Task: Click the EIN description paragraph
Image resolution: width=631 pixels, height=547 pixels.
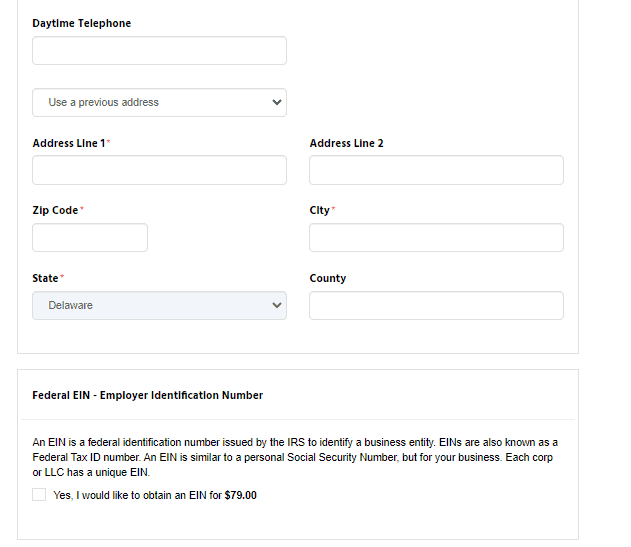Action: [295, 457]
